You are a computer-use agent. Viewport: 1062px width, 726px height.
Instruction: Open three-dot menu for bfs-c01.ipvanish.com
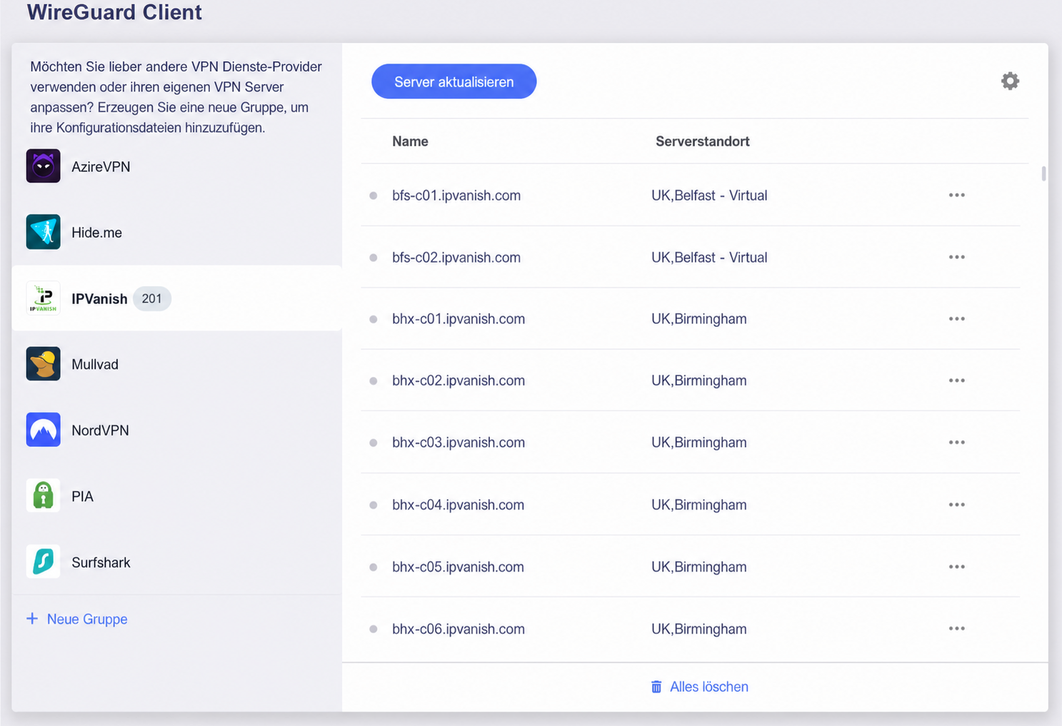coord(956,195)
